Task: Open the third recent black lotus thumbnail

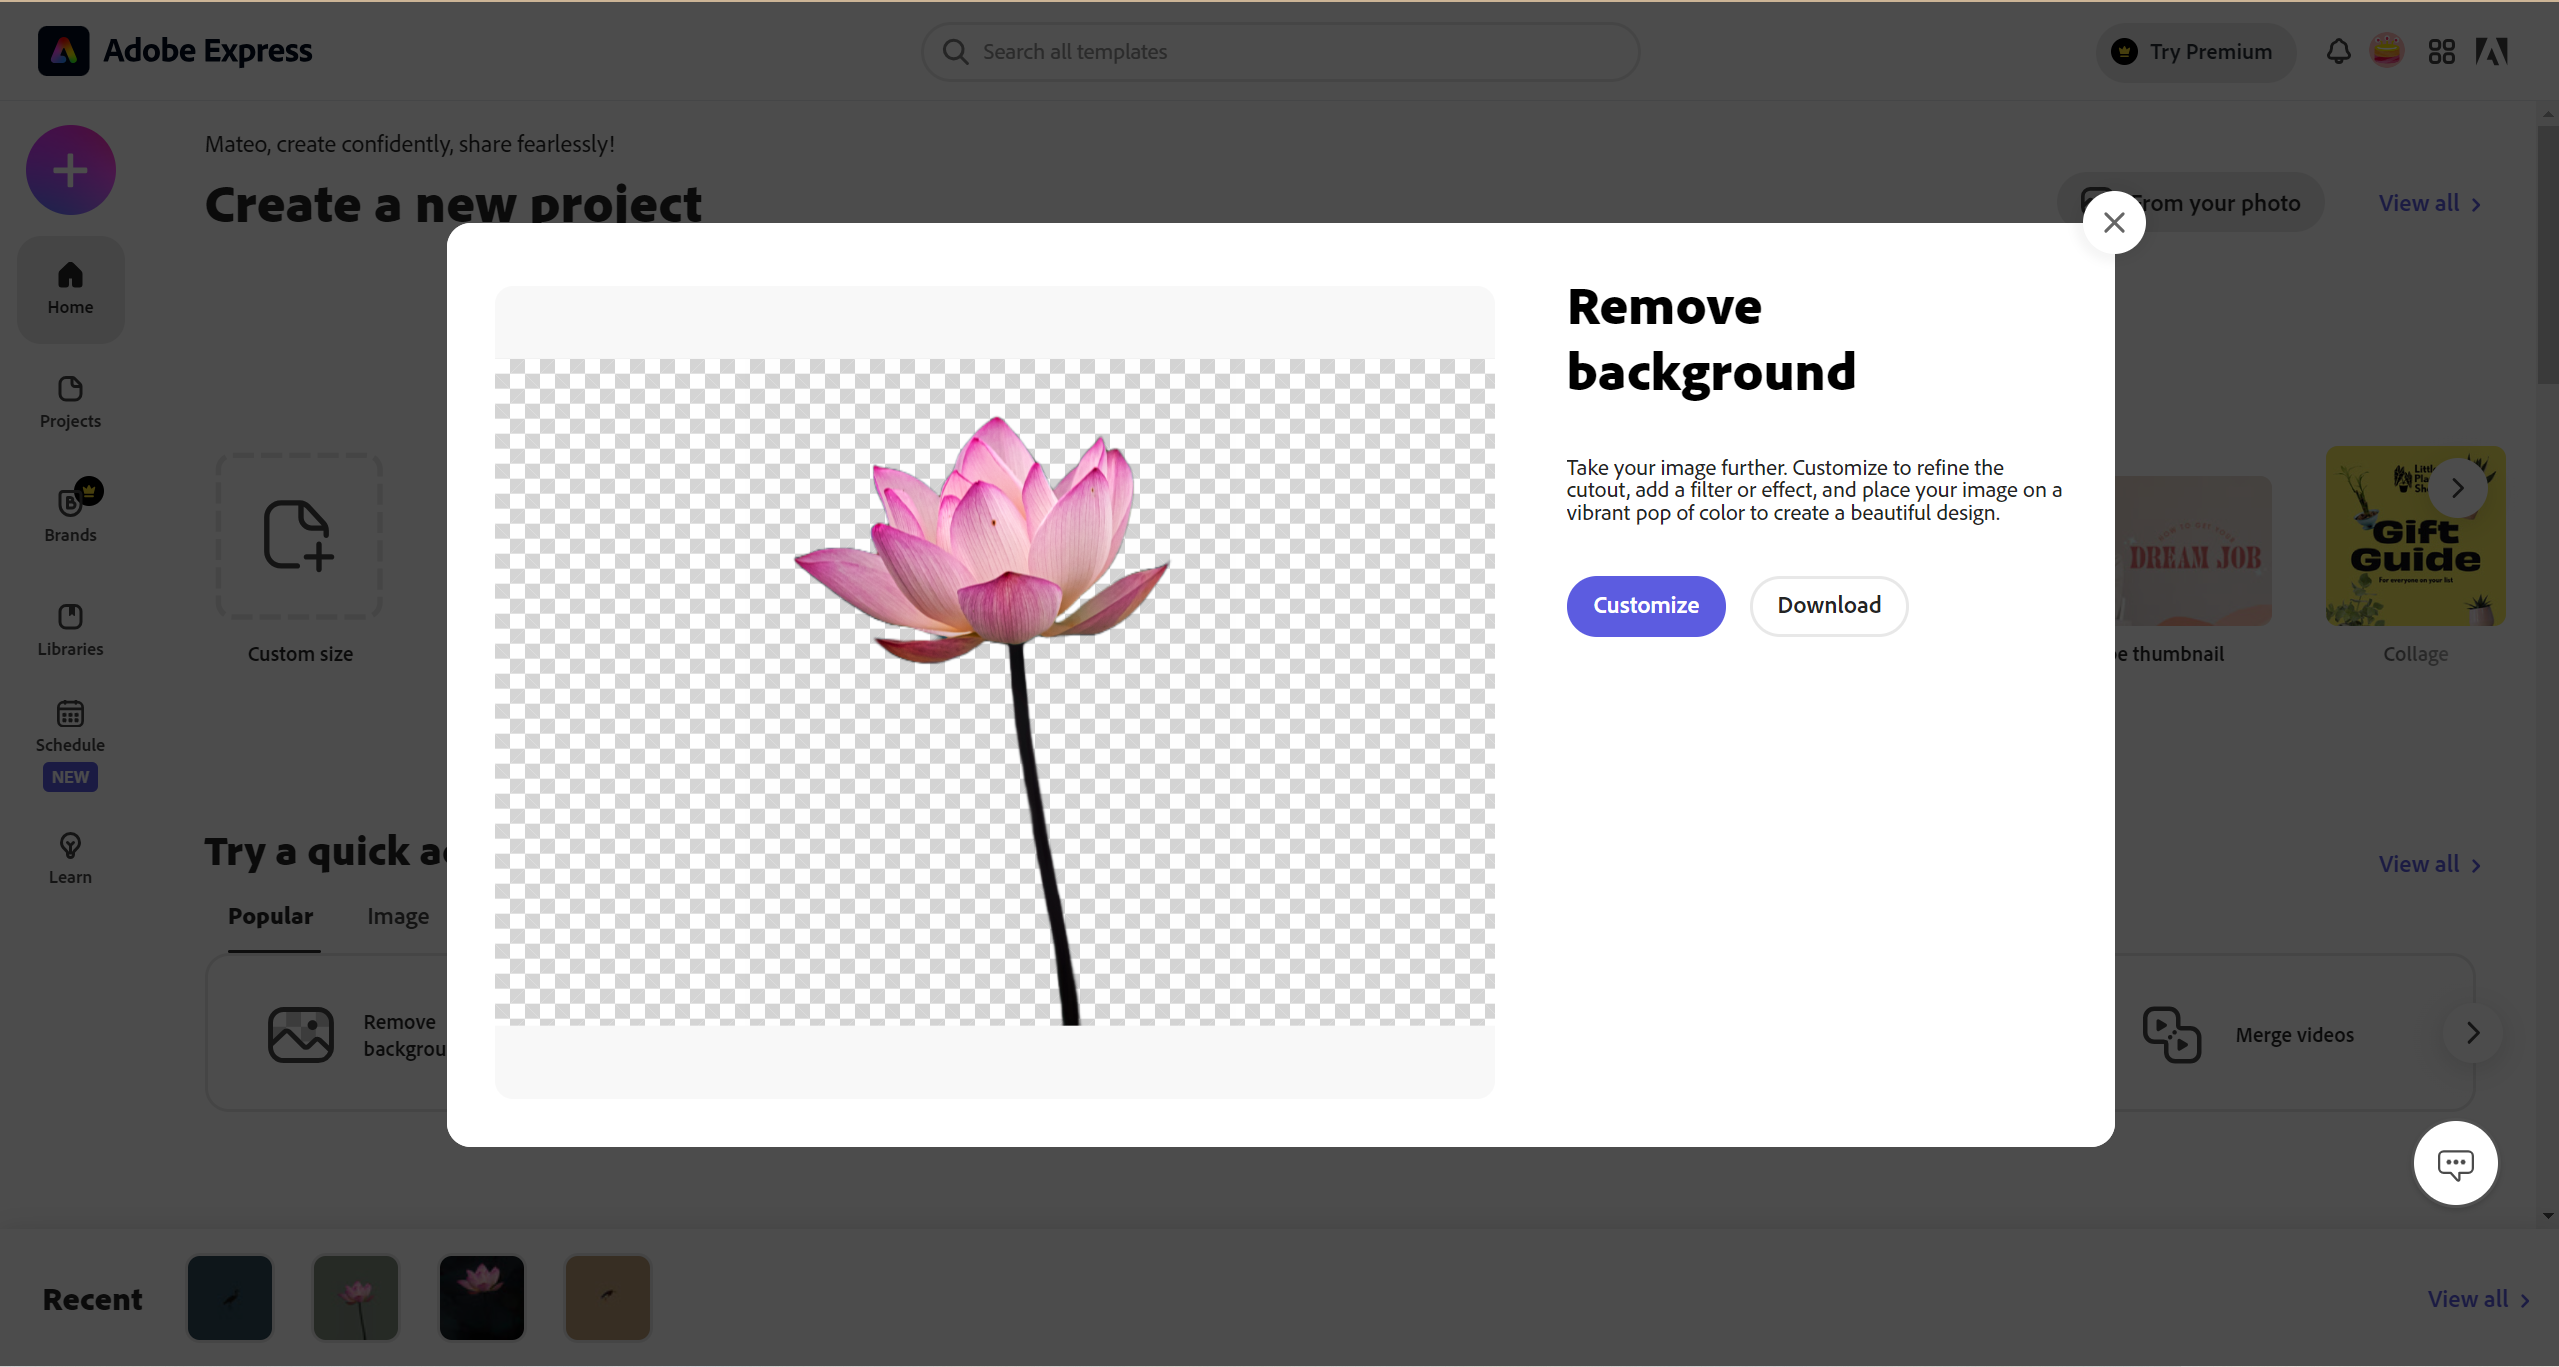Action: point(482,1298)
